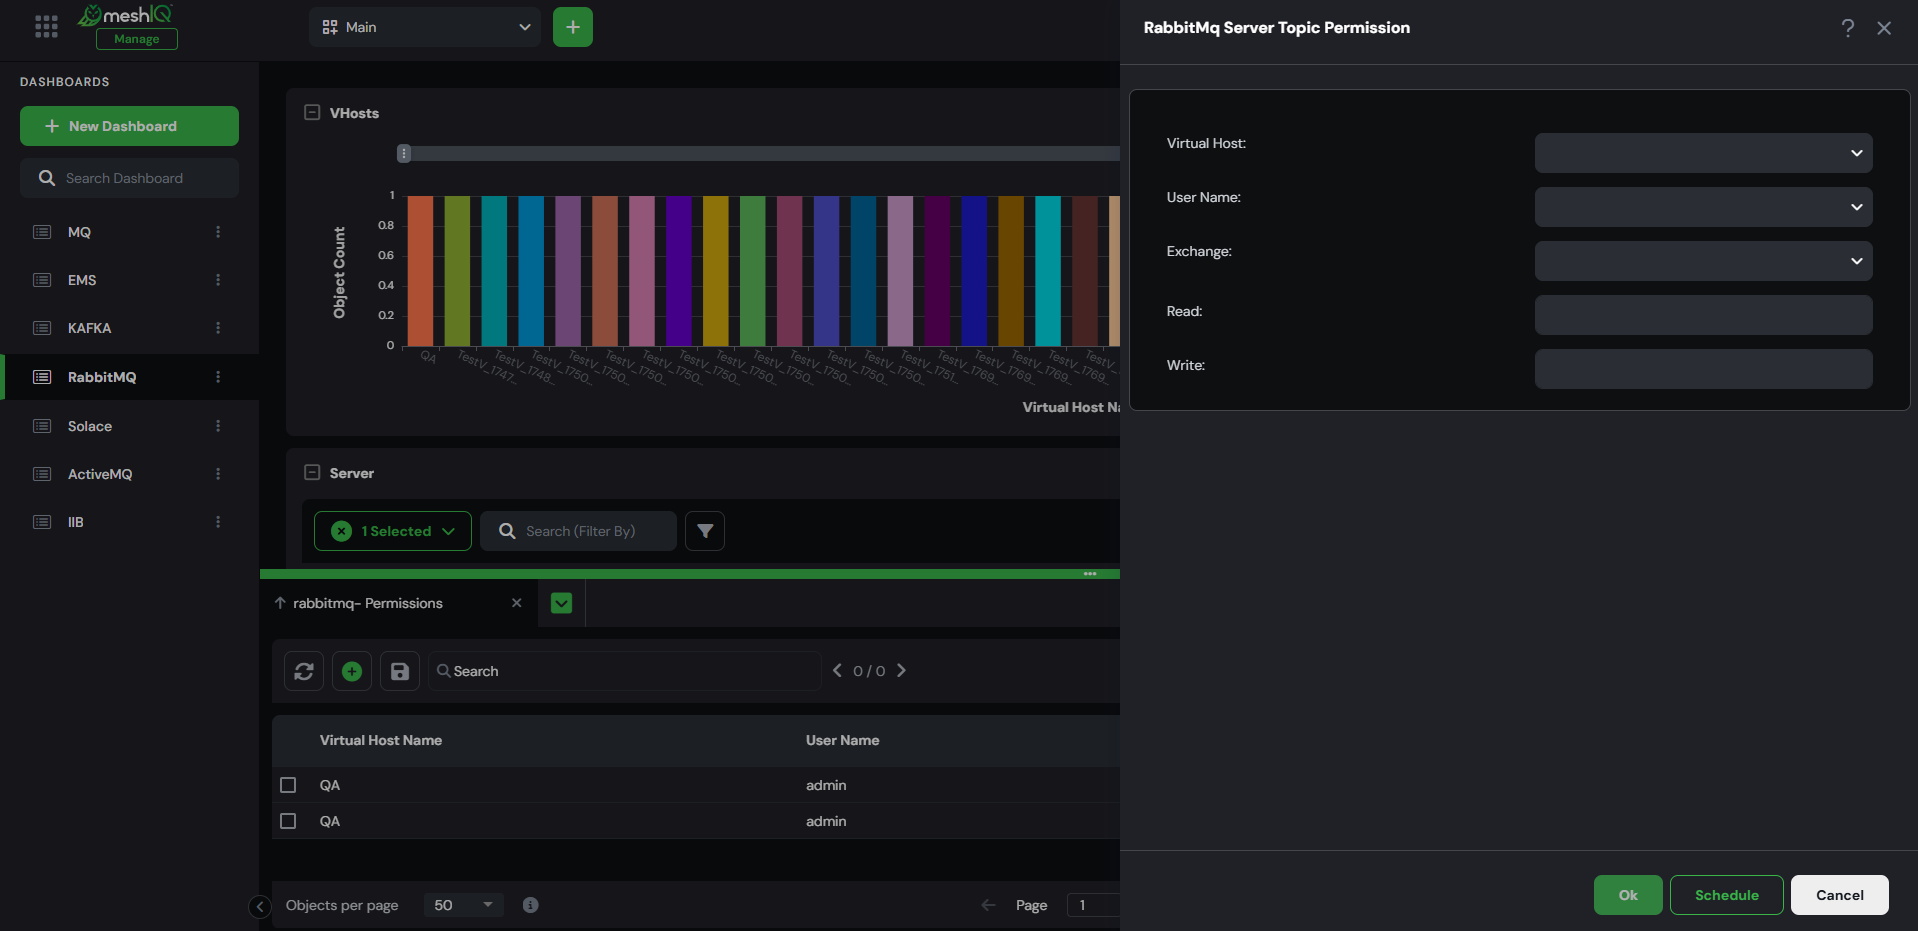
Task: Open options menu for Solace dashboard
Action: [218, 426]
